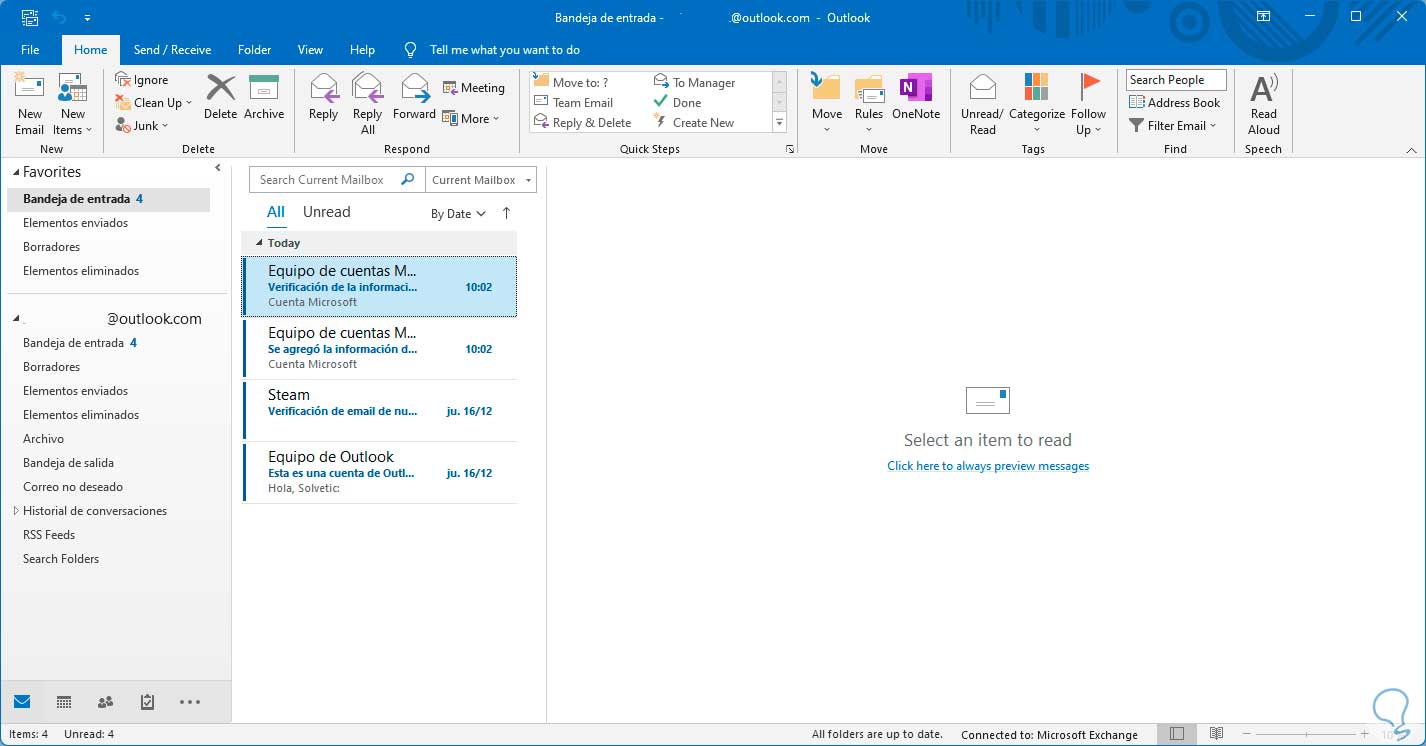1426x746 pixels.
Task: Toggle Unread/Read status
Action: [983, 104]
